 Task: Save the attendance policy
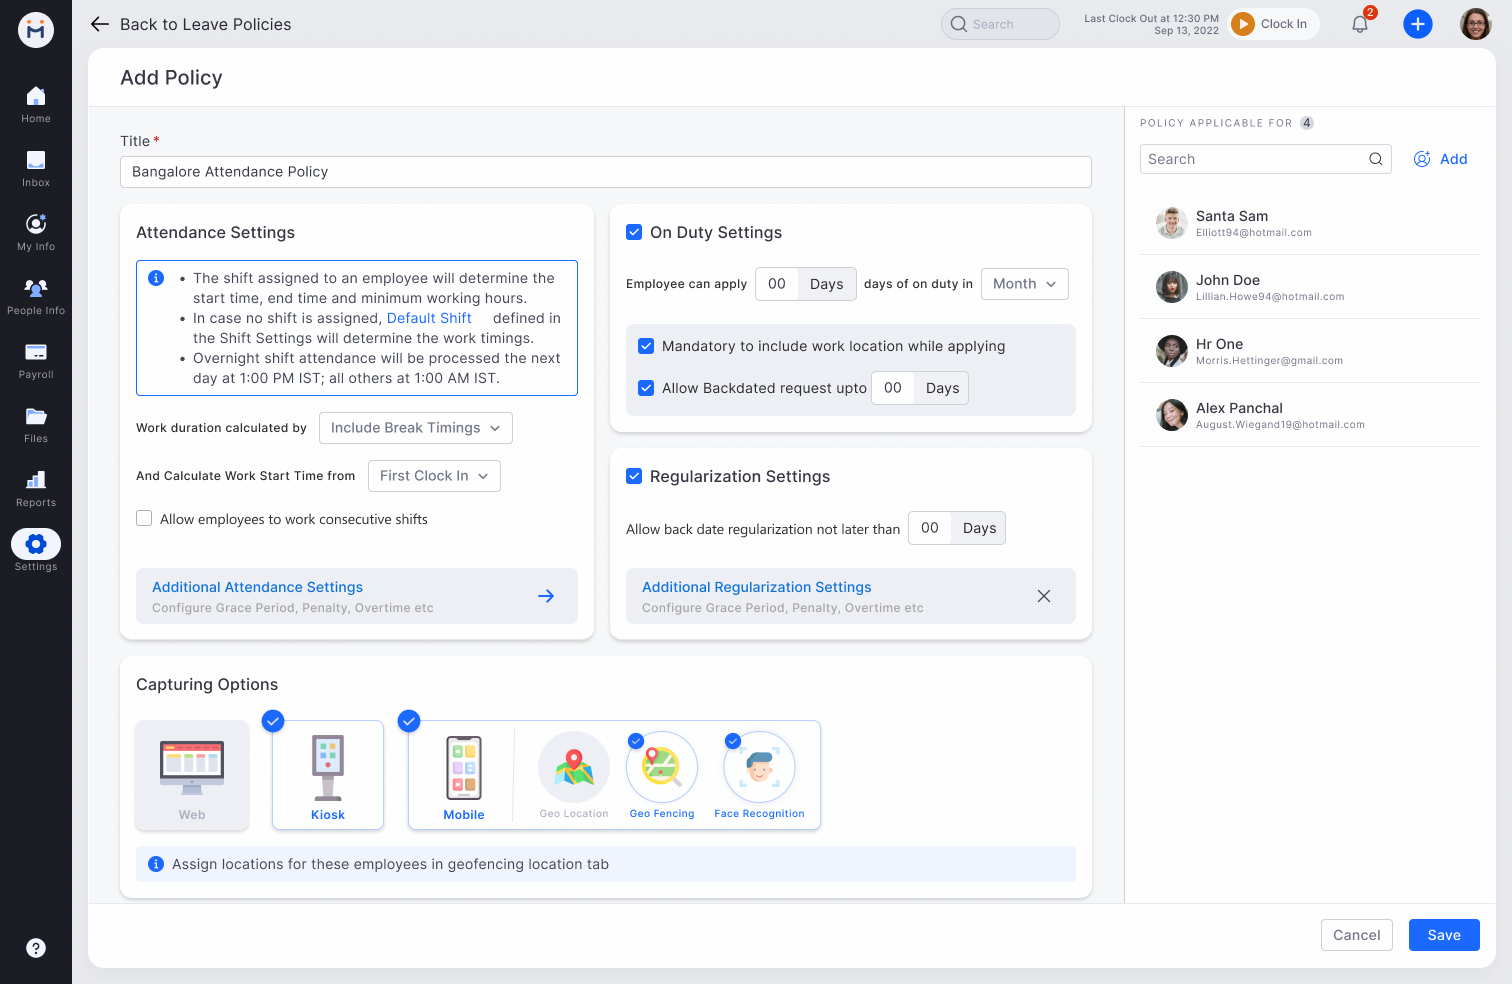[1444, 934]
